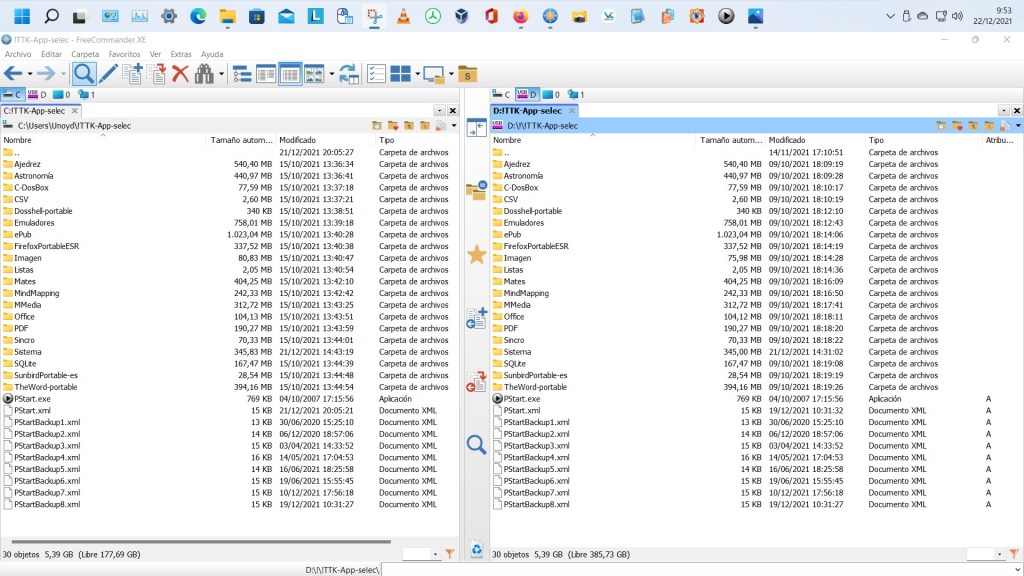Click the red X Delete toolbar icon
Image resolution: width=1024 pixels, height=576 pixels.
tap(181, 74)
